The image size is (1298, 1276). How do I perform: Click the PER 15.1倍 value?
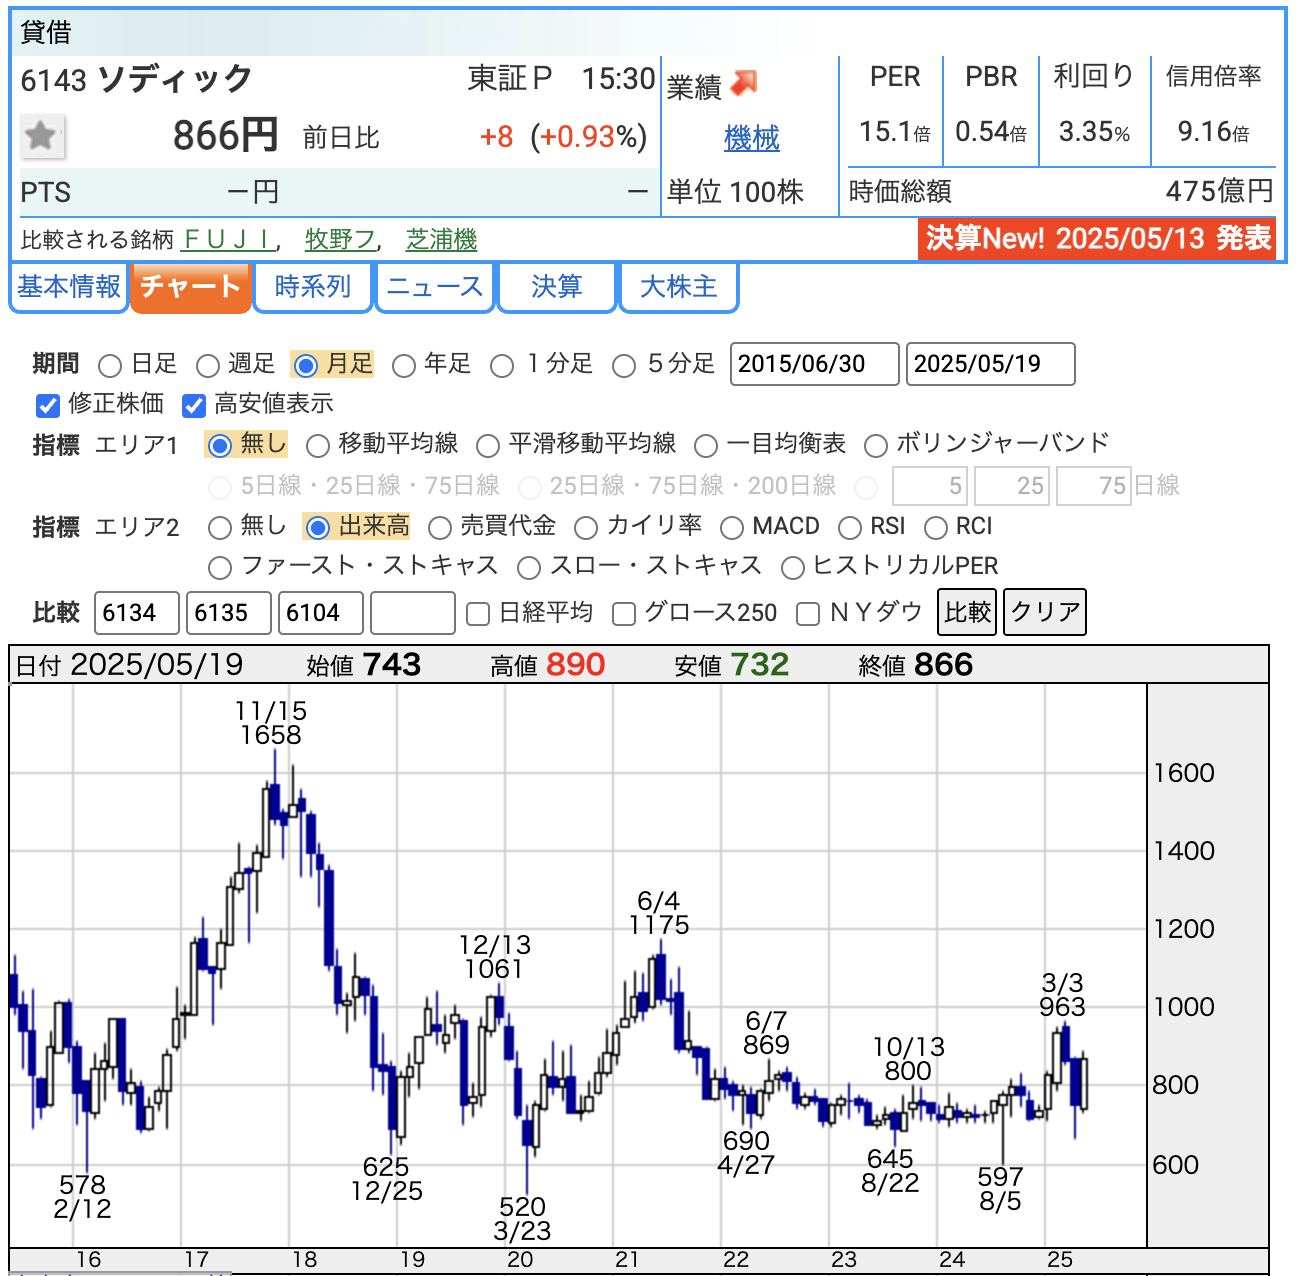pos(895,132)
